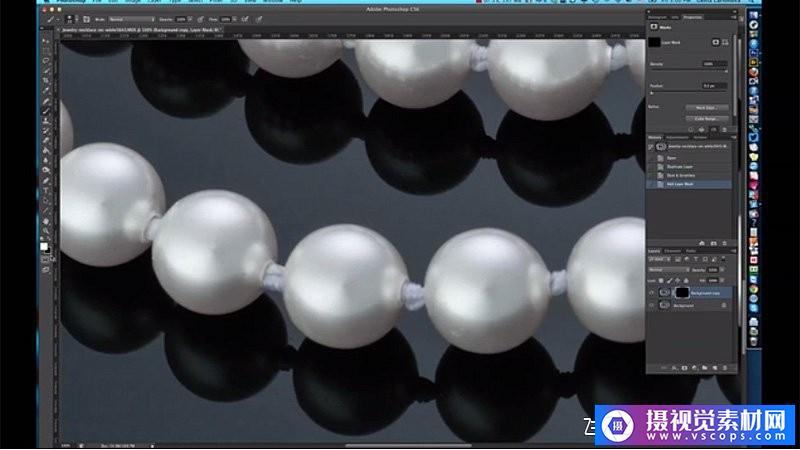
Task: Disable or enable mask in Properties panel
Action: [714, 130]
